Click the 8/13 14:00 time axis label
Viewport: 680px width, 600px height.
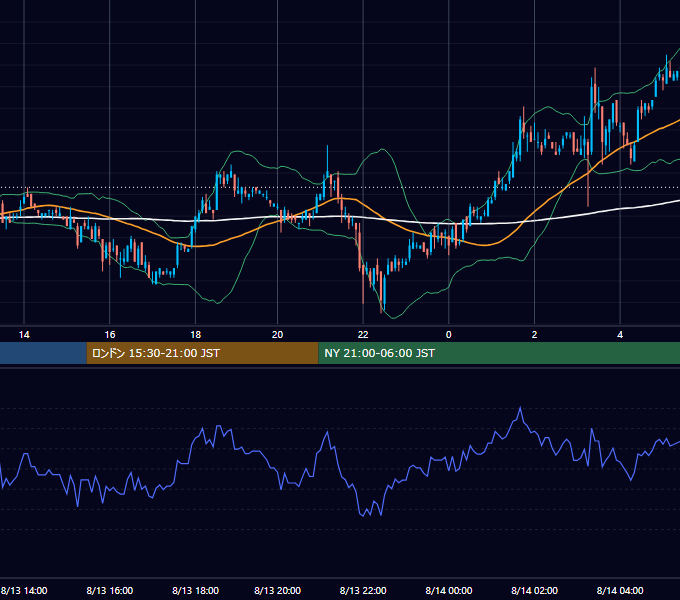click(24, 590)
